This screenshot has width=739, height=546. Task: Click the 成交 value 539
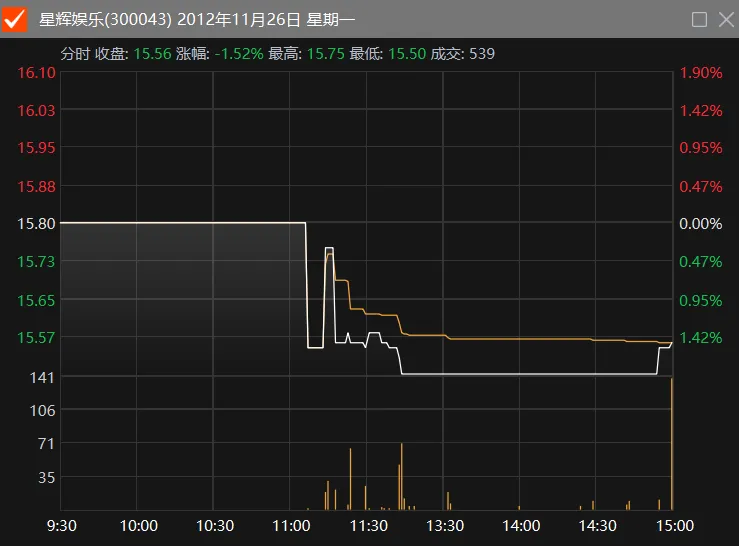pyautogui.click(x=481, y=53)
